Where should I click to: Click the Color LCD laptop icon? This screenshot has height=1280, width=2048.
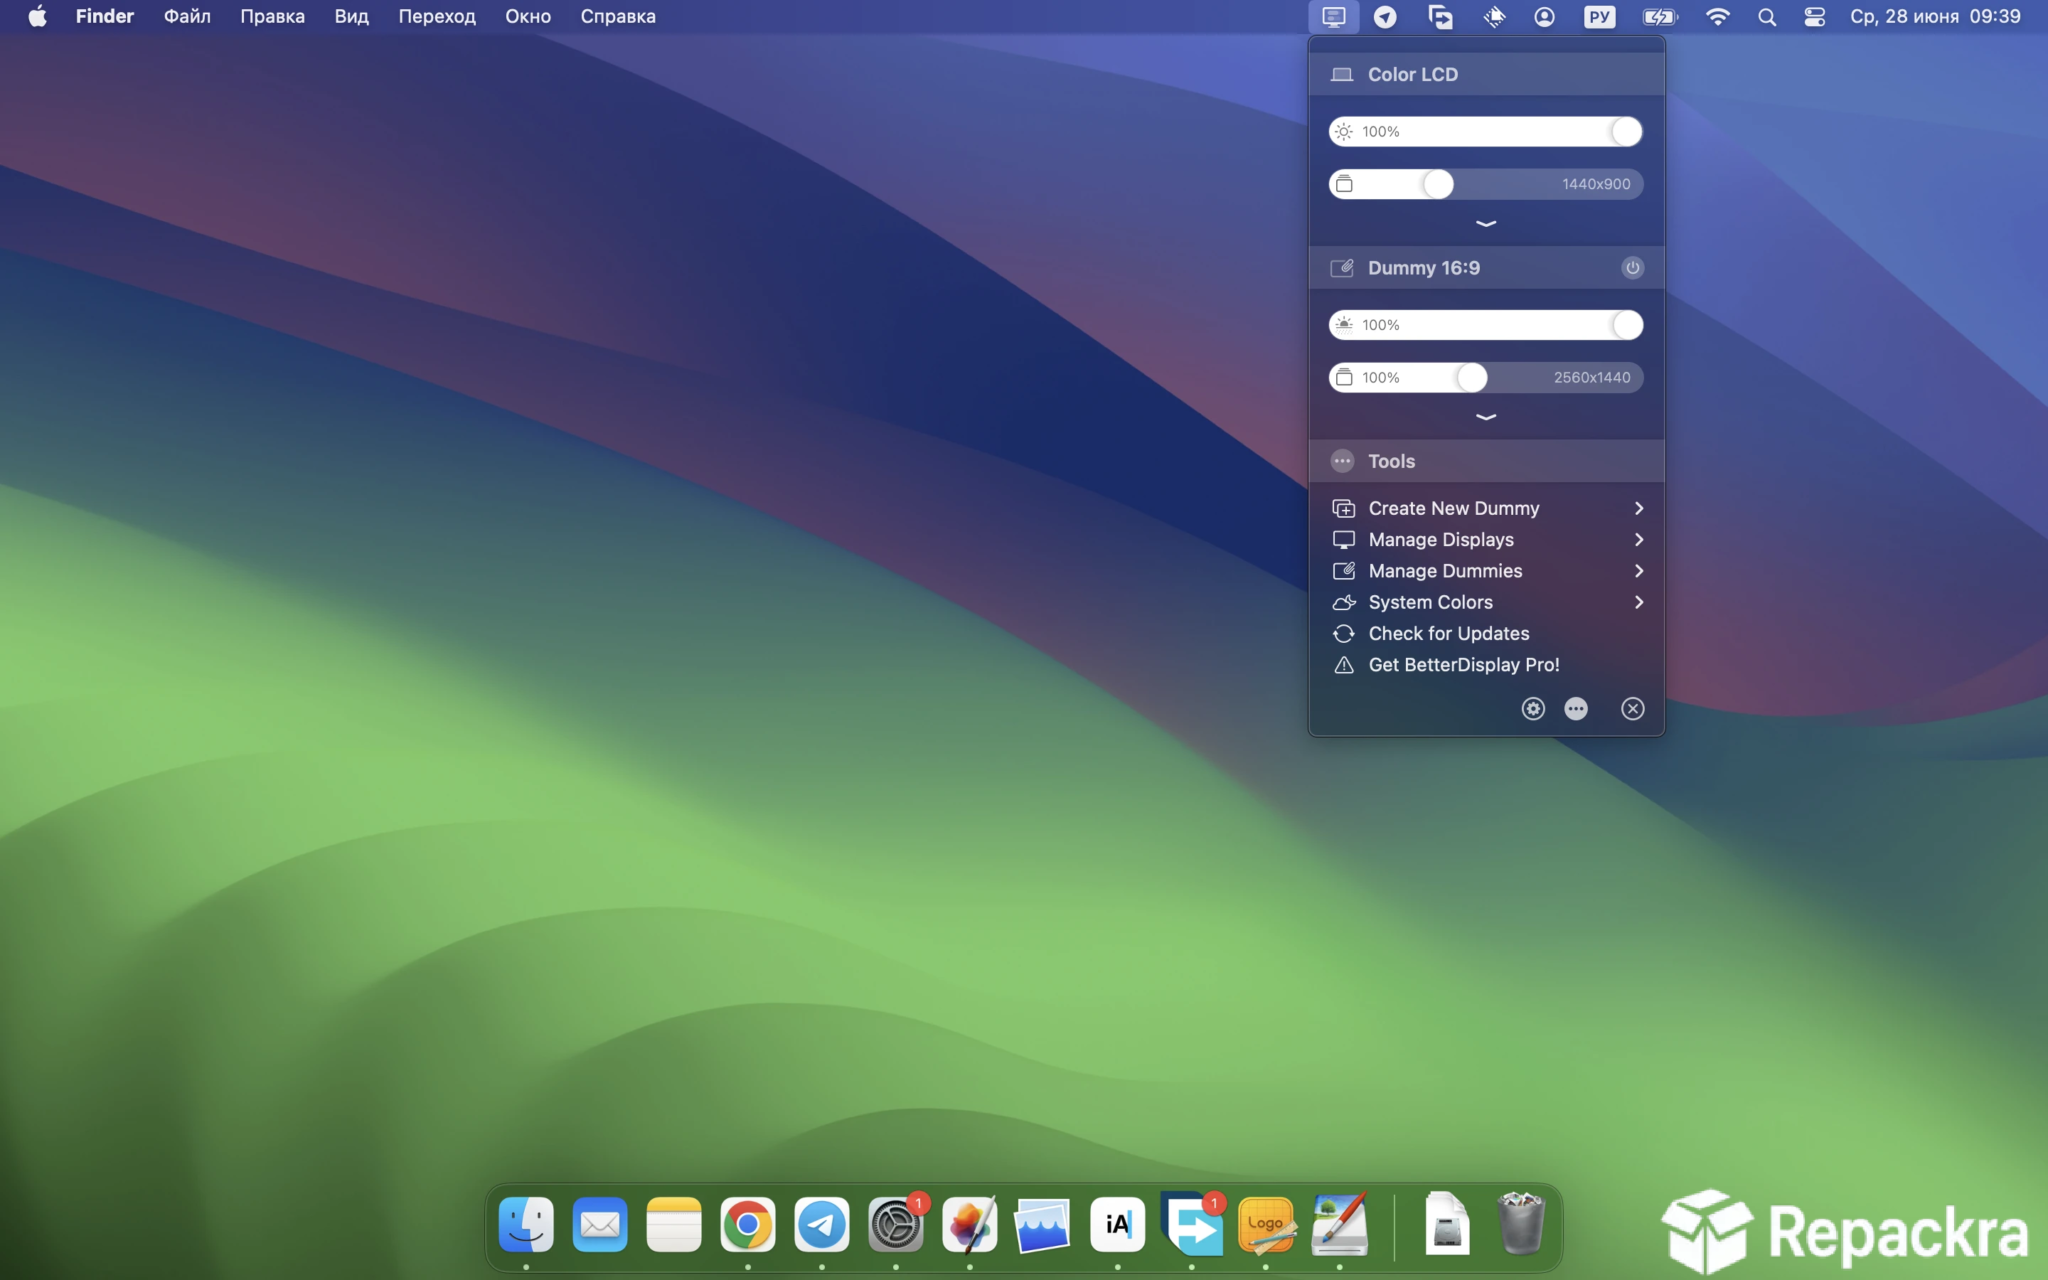pos(1342,75)
